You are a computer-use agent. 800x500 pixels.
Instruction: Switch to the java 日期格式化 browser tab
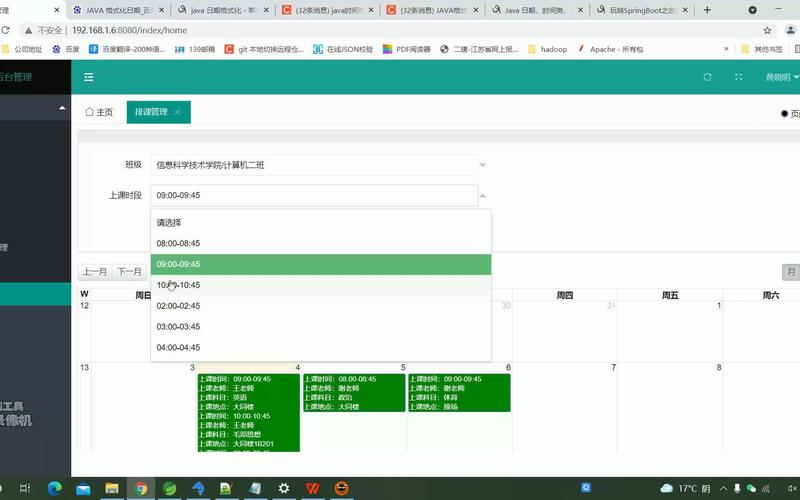click(x=223, y=10)
